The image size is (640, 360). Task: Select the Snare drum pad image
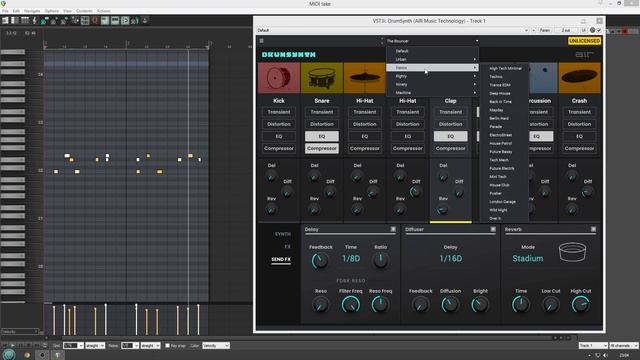pos(322,78)
